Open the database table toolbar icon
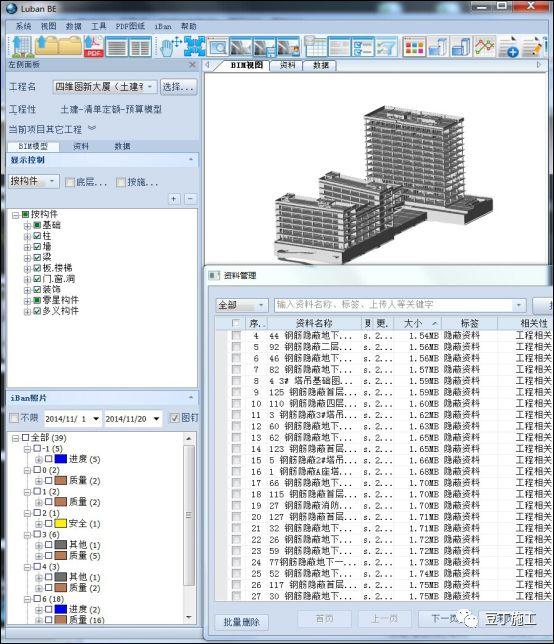Image resolution: width=554 pixels, height=644 pixels. pyautogui.click(x=315, y=46)
